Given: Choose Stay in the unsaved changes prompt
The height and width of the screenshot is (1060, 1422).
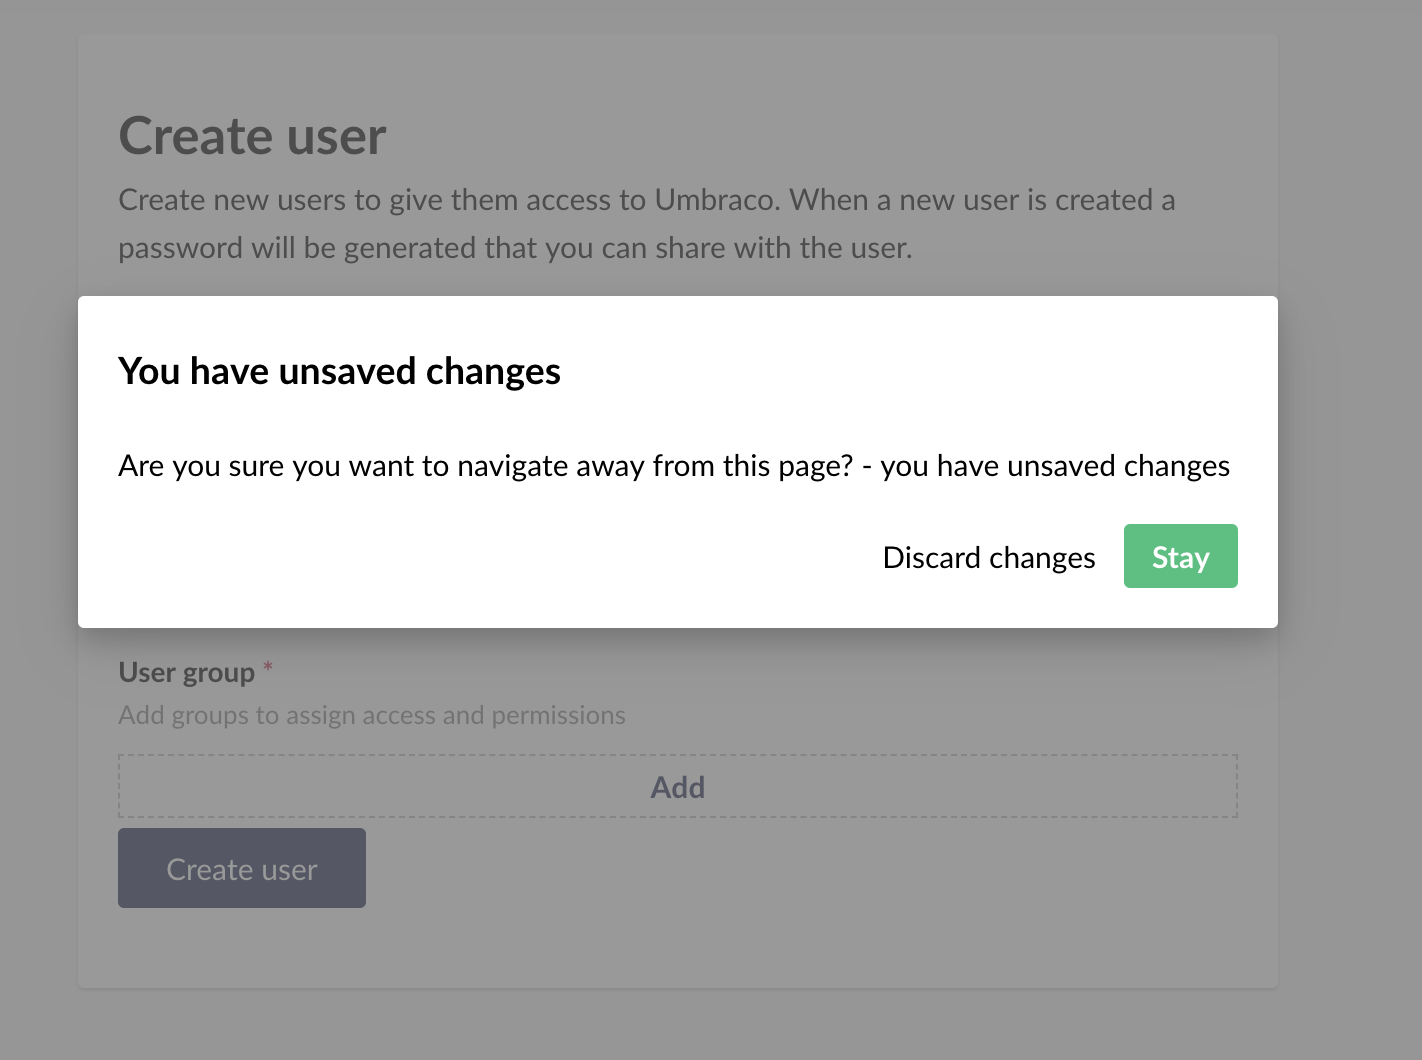Looking at the screenshot, I should (1180, 556).
